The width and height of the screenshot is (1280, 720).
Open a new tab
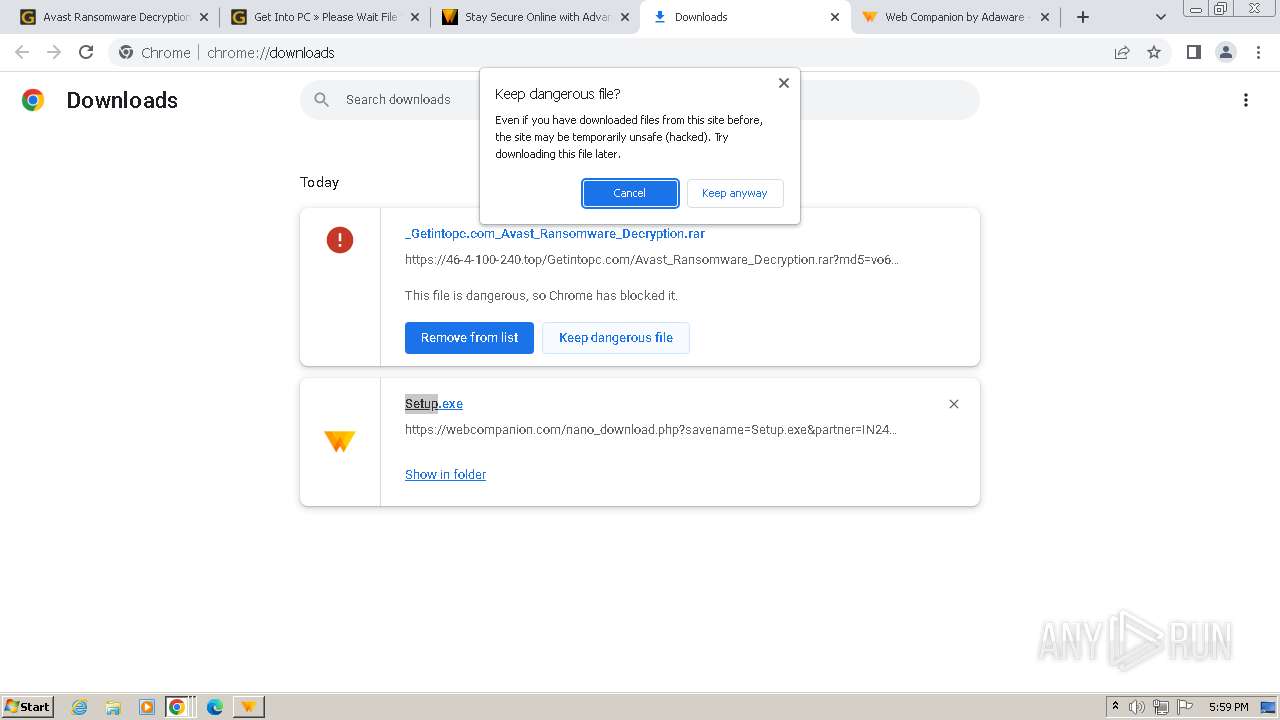pyautogui.click(x=1083, y=17)
